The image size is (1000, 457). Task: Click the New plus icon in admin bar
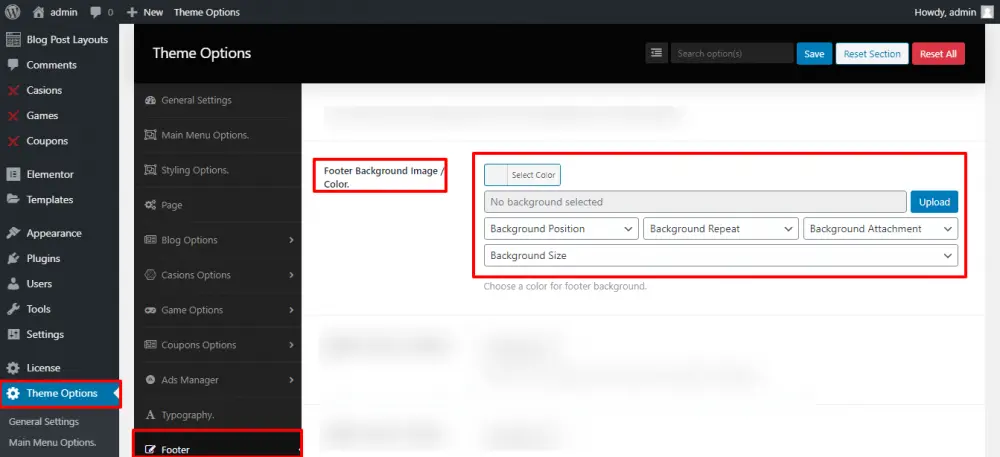pyautogui.click(x=132, y=12)
